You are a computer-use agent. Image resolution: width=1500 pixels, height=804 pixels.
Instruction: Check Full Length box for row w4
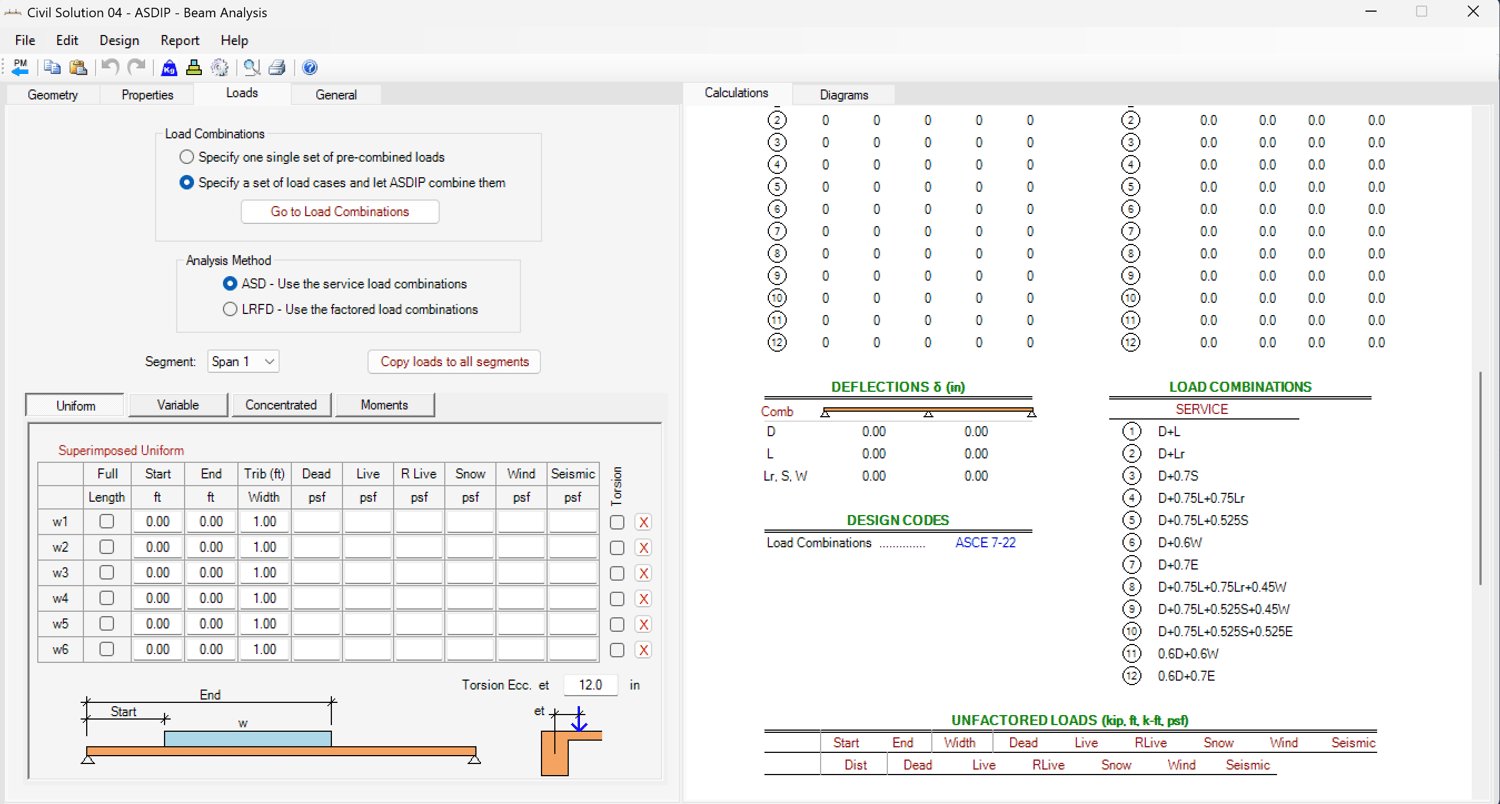[107, 598]
